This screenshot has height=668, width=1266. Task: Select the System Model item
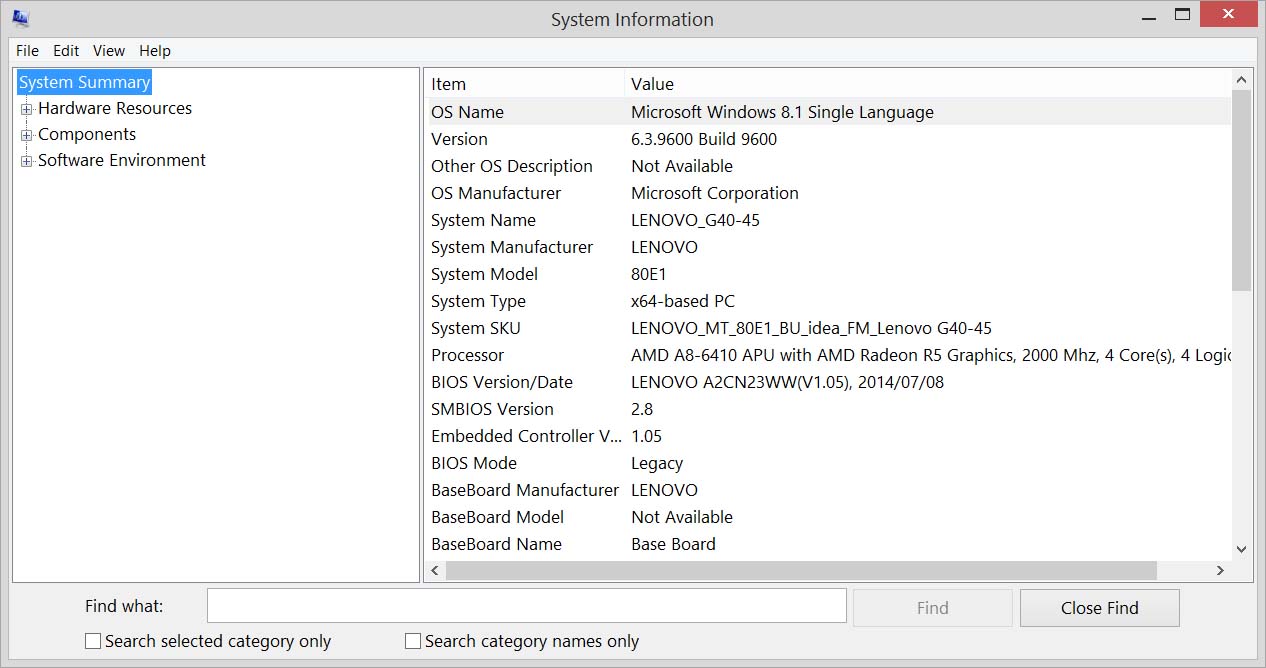click(484, 274)
